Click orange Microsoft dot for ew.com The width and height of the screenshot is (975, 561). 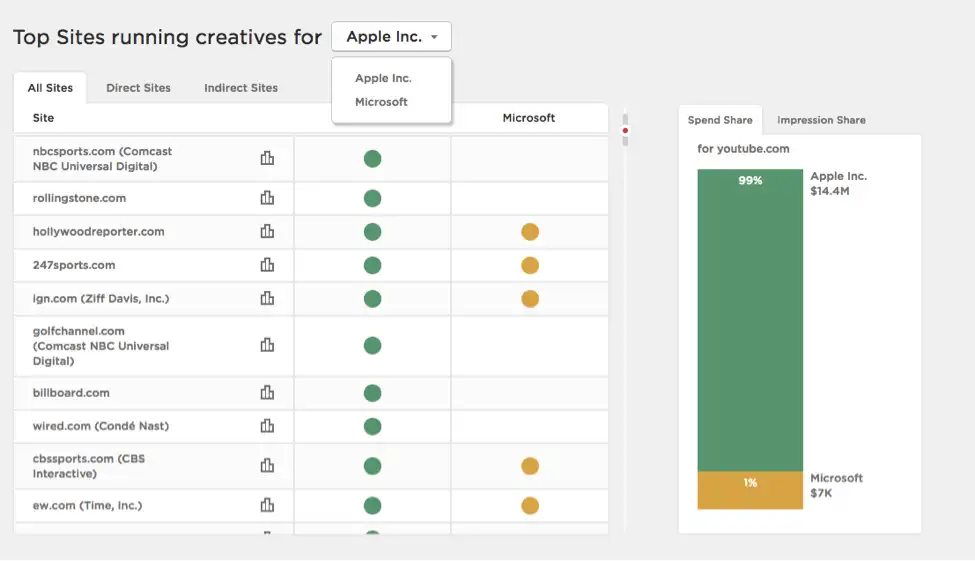click(x=530, y=506)
